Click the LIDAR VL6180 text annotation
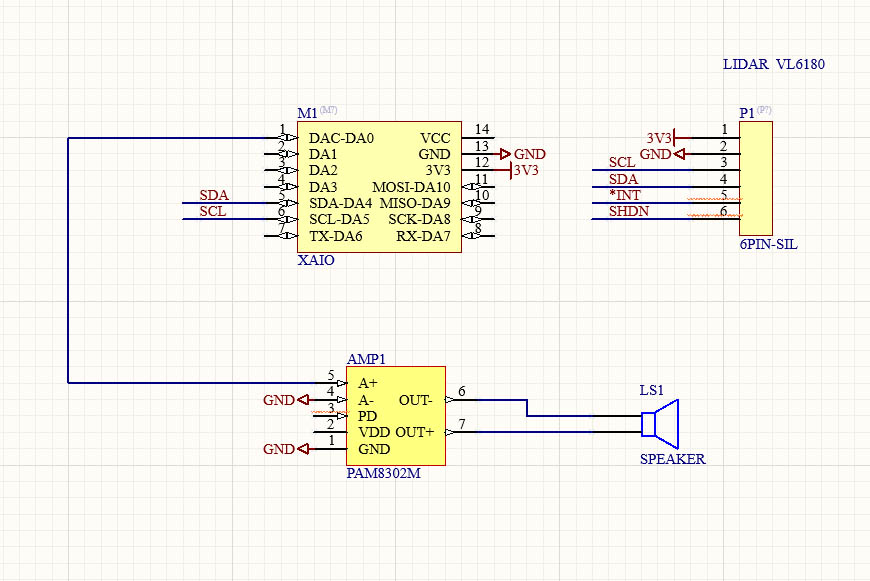The width and height of the screenshot is (870, 581). (x=773, y=64)
